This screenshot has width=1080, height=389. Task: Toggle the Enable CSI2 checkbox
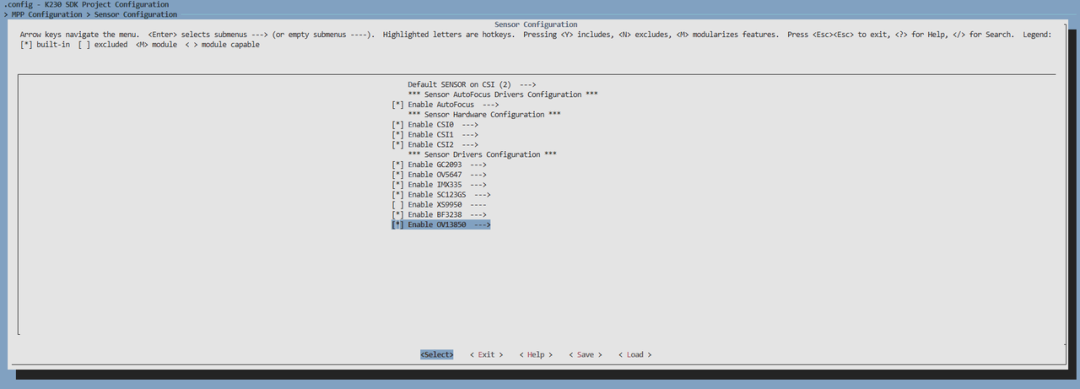pyautogui.click(x=397, y=145)
